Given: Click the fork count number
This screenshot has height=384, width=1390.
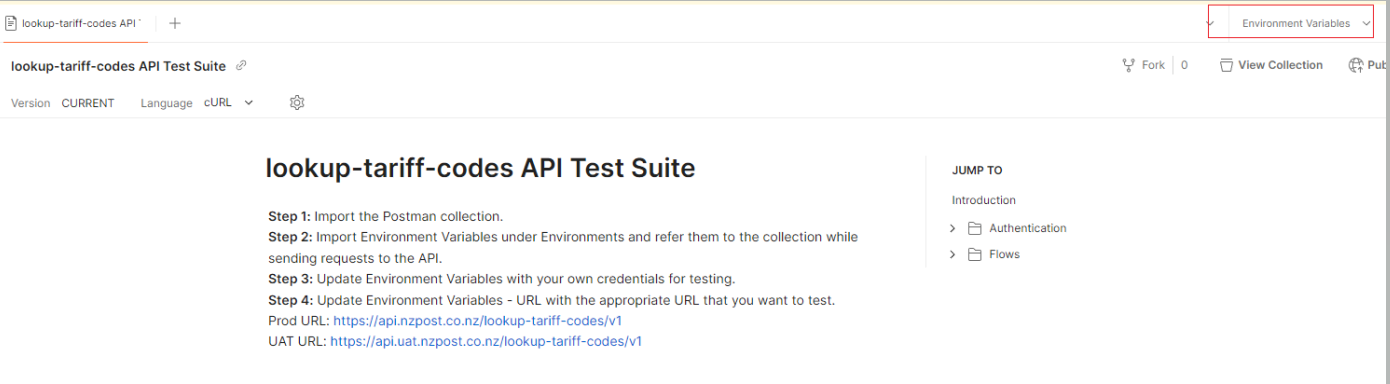Looking at the screenshot, I should [x=1185, y=65].
